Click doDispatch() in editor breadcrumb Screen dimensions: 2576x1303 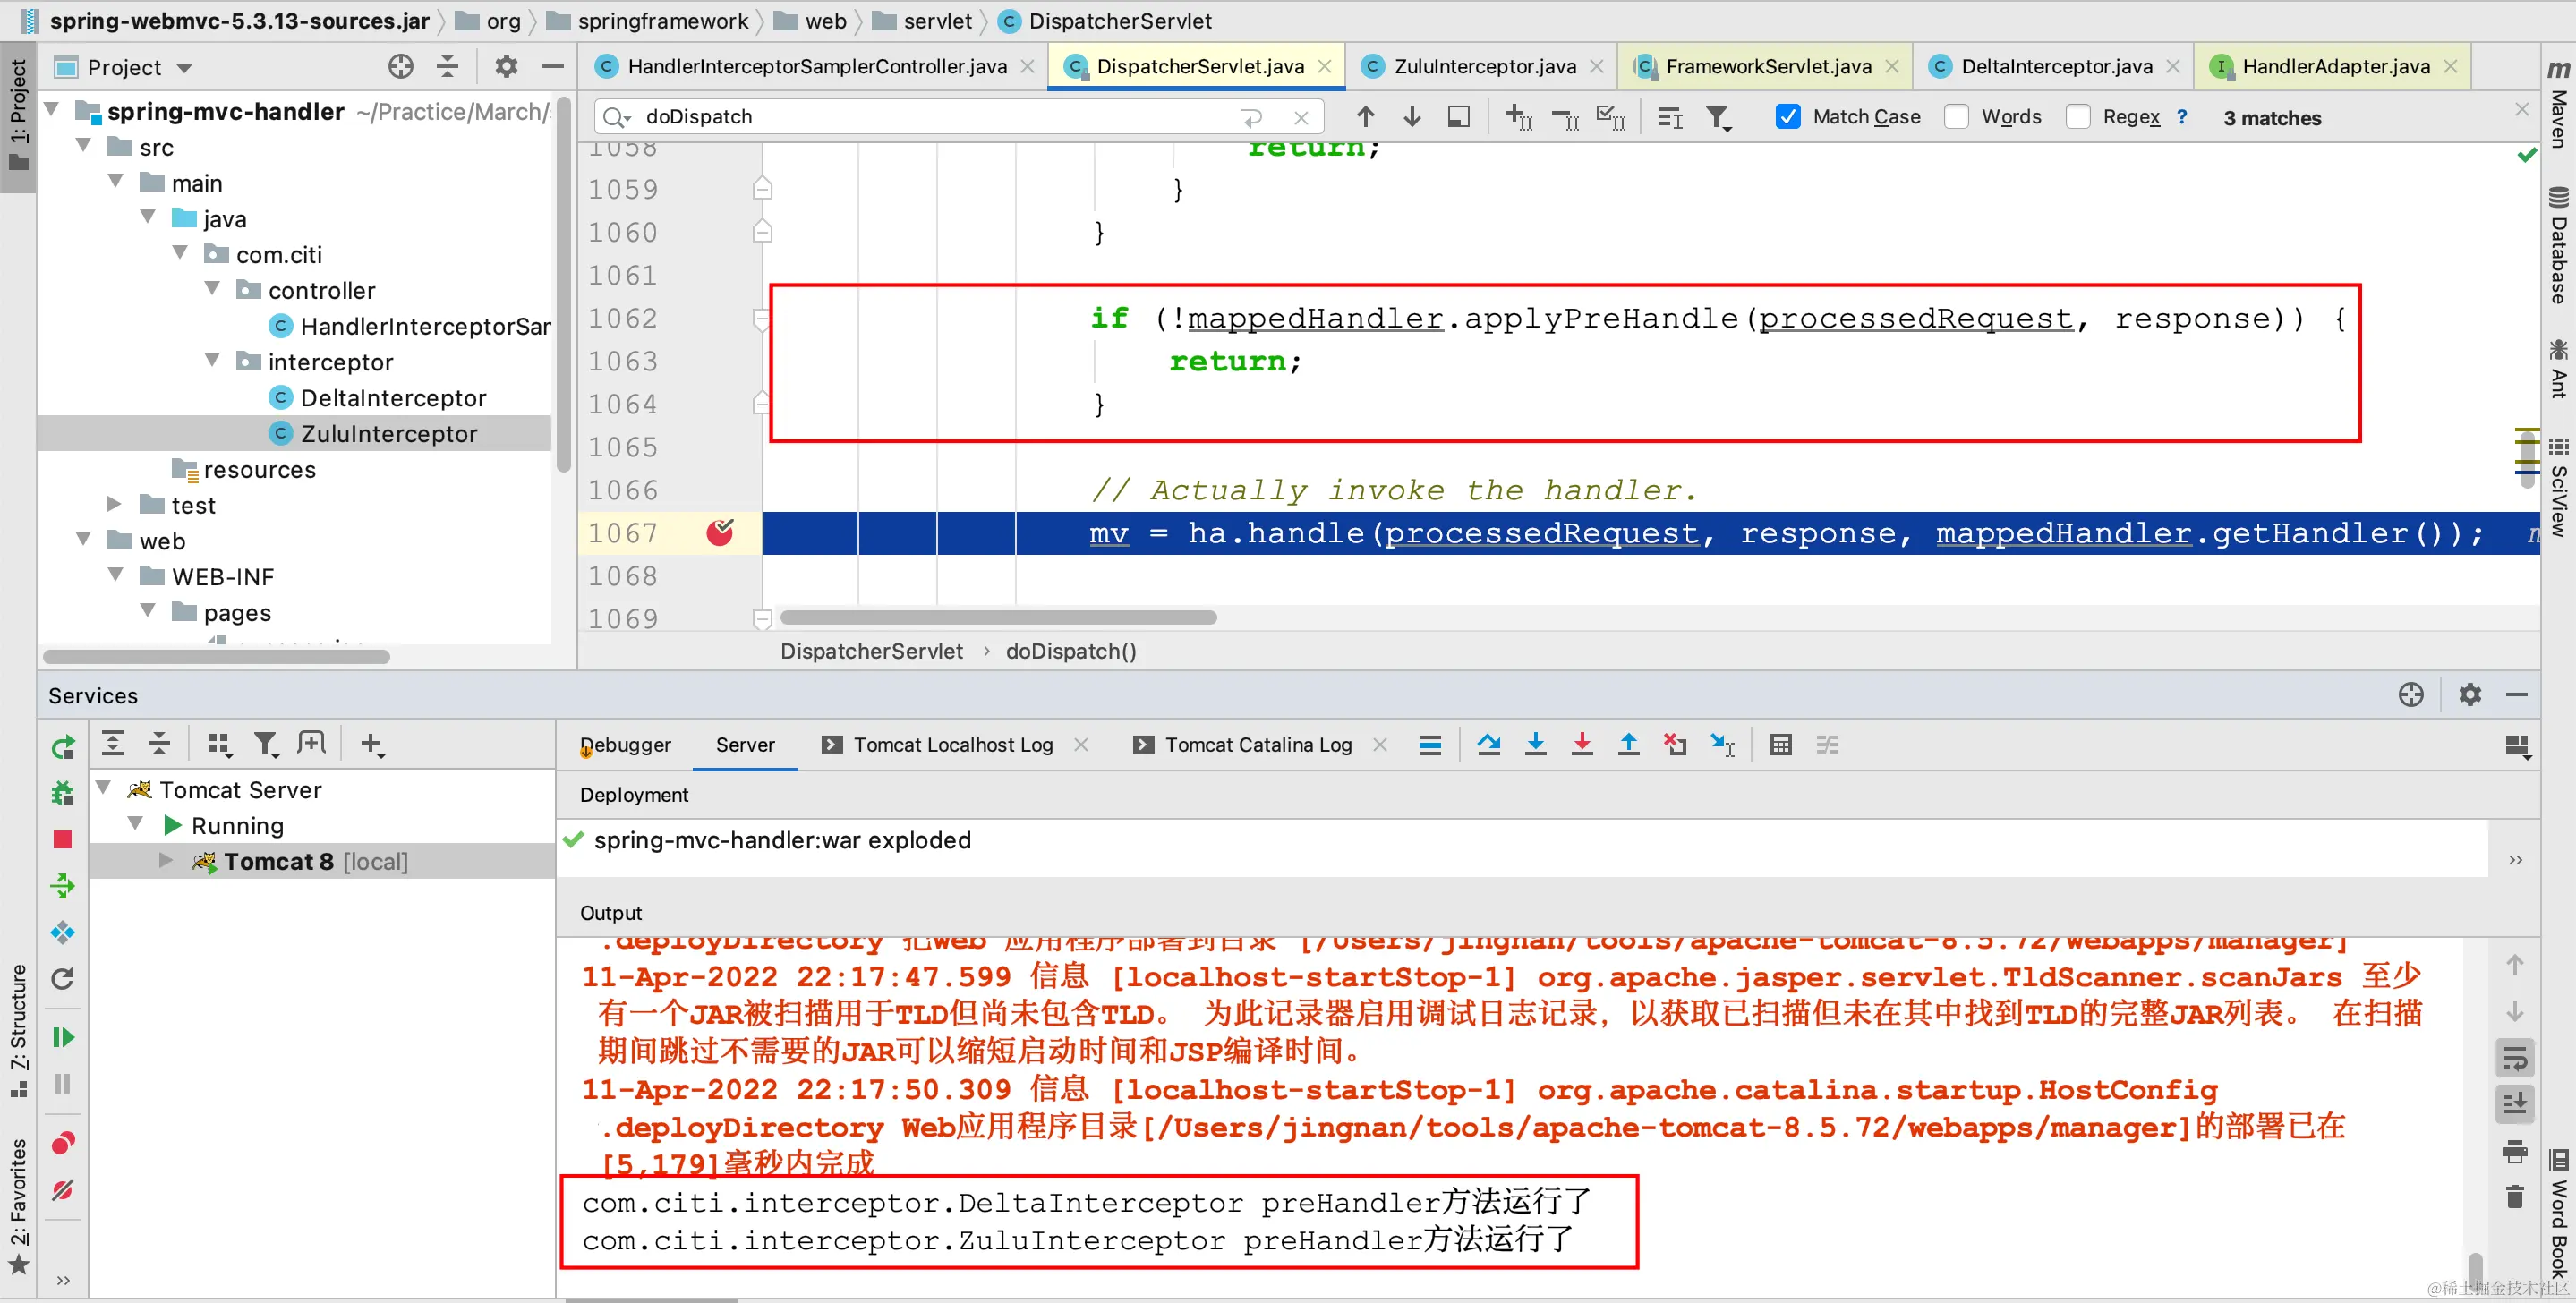click(1070, 651)
